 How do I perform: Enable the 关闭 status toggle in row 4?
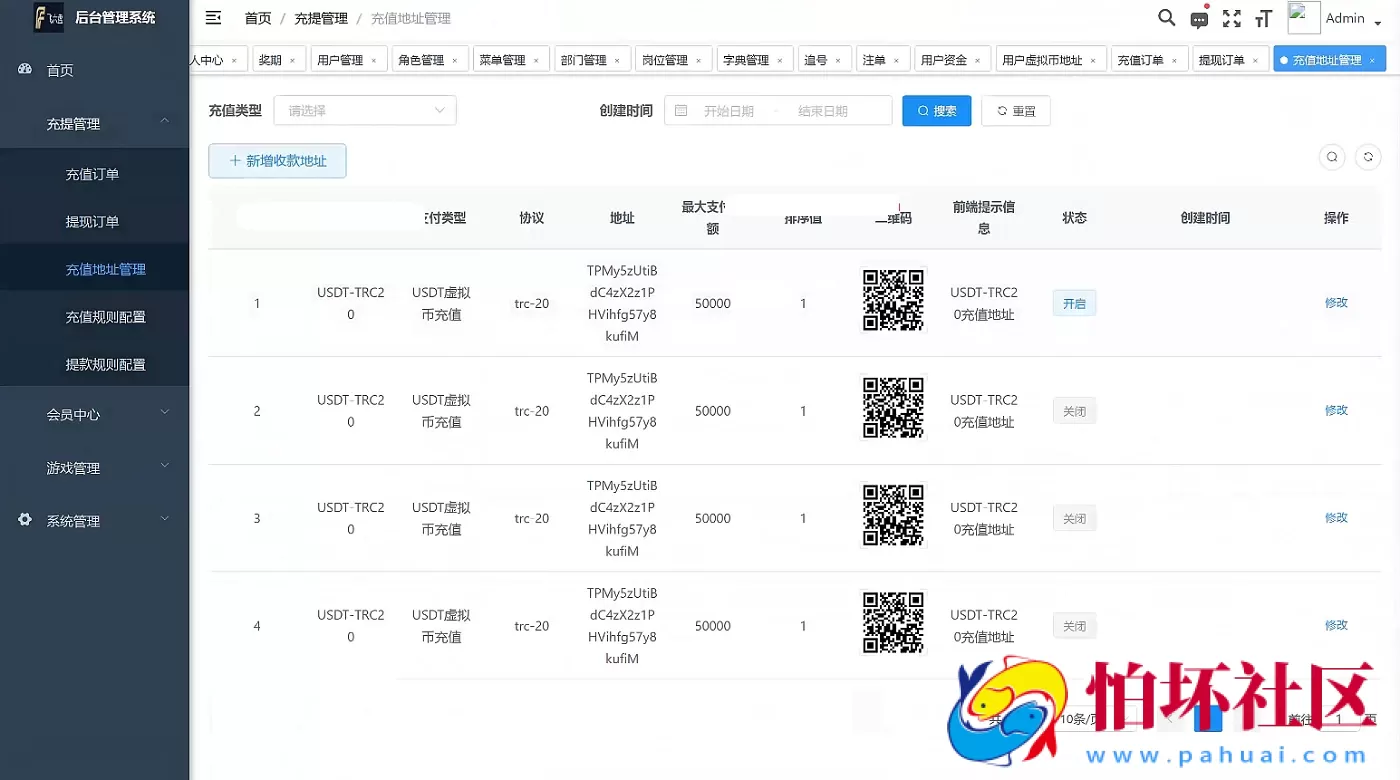[1073, 625]
